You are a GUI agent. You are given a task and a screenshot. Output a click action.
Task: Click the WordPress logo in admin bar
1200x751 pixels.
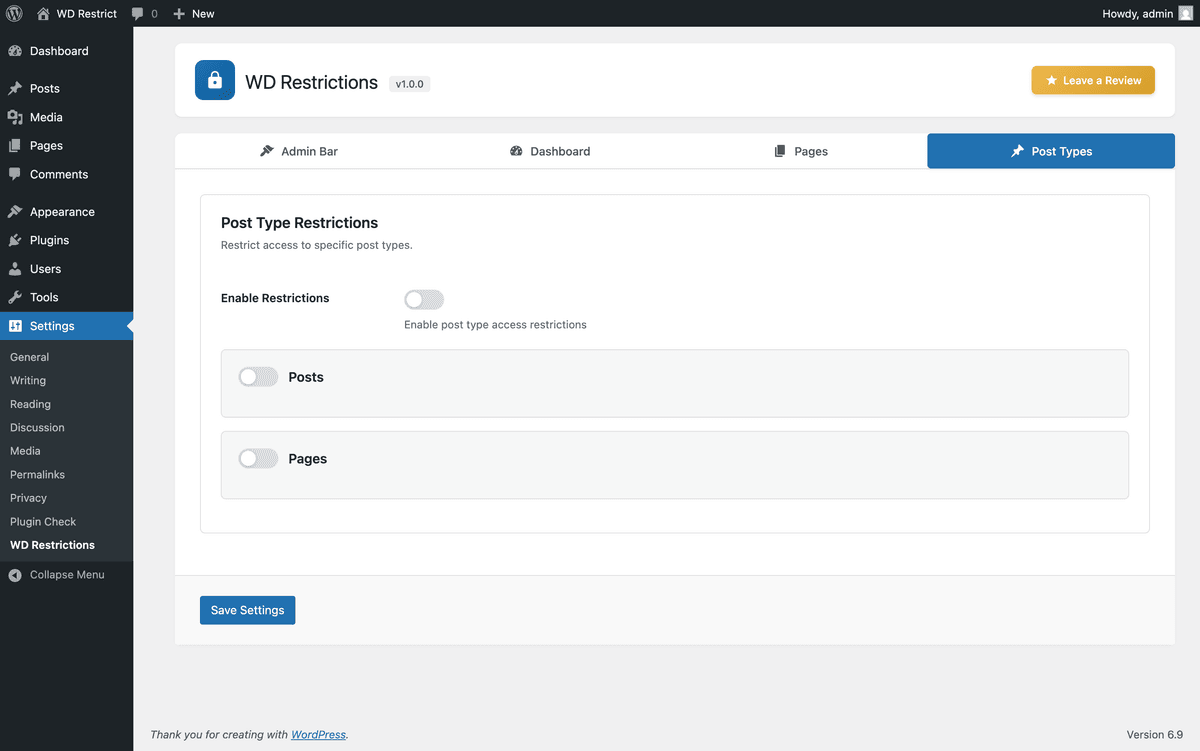click(x=14, y=14)
